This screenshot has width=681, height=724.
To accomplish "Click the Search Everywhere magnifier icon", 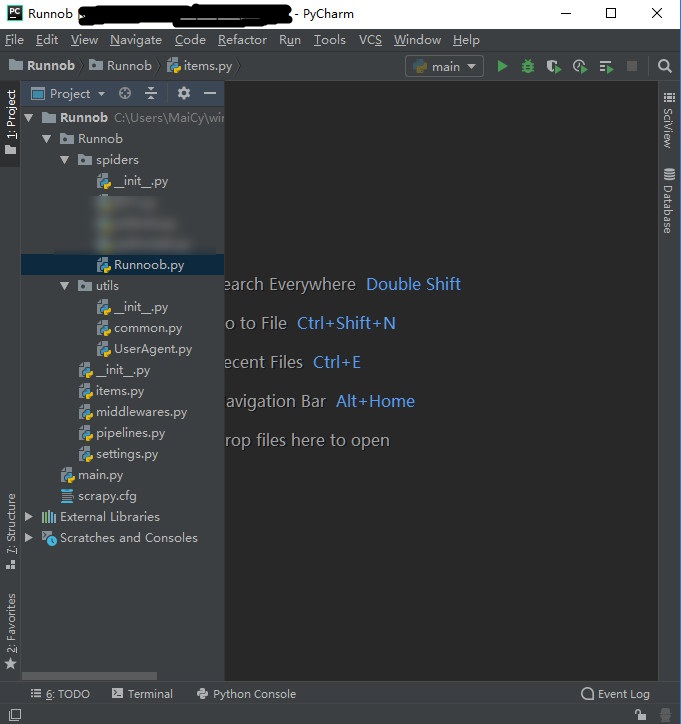I will point(665,66).
